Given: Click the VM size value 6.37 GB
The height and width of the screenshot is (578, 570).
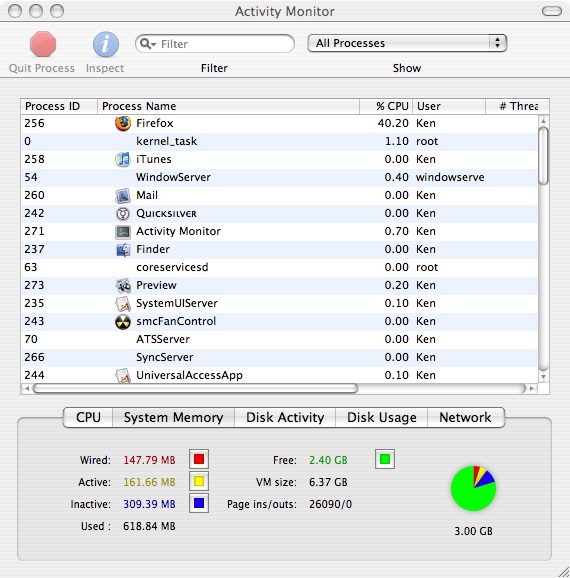Looking at the screenshot, I should (328, 482).
